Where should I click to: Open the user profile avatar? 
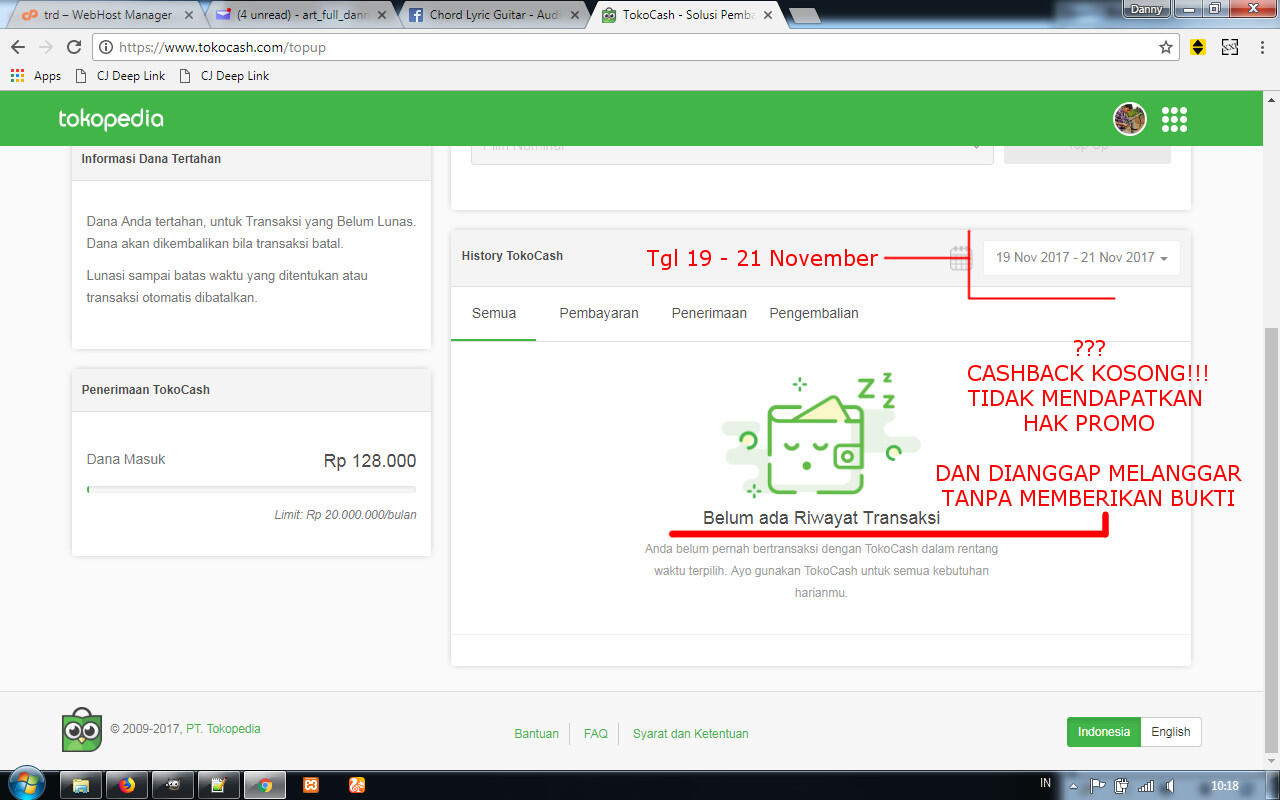(1130, 119)
